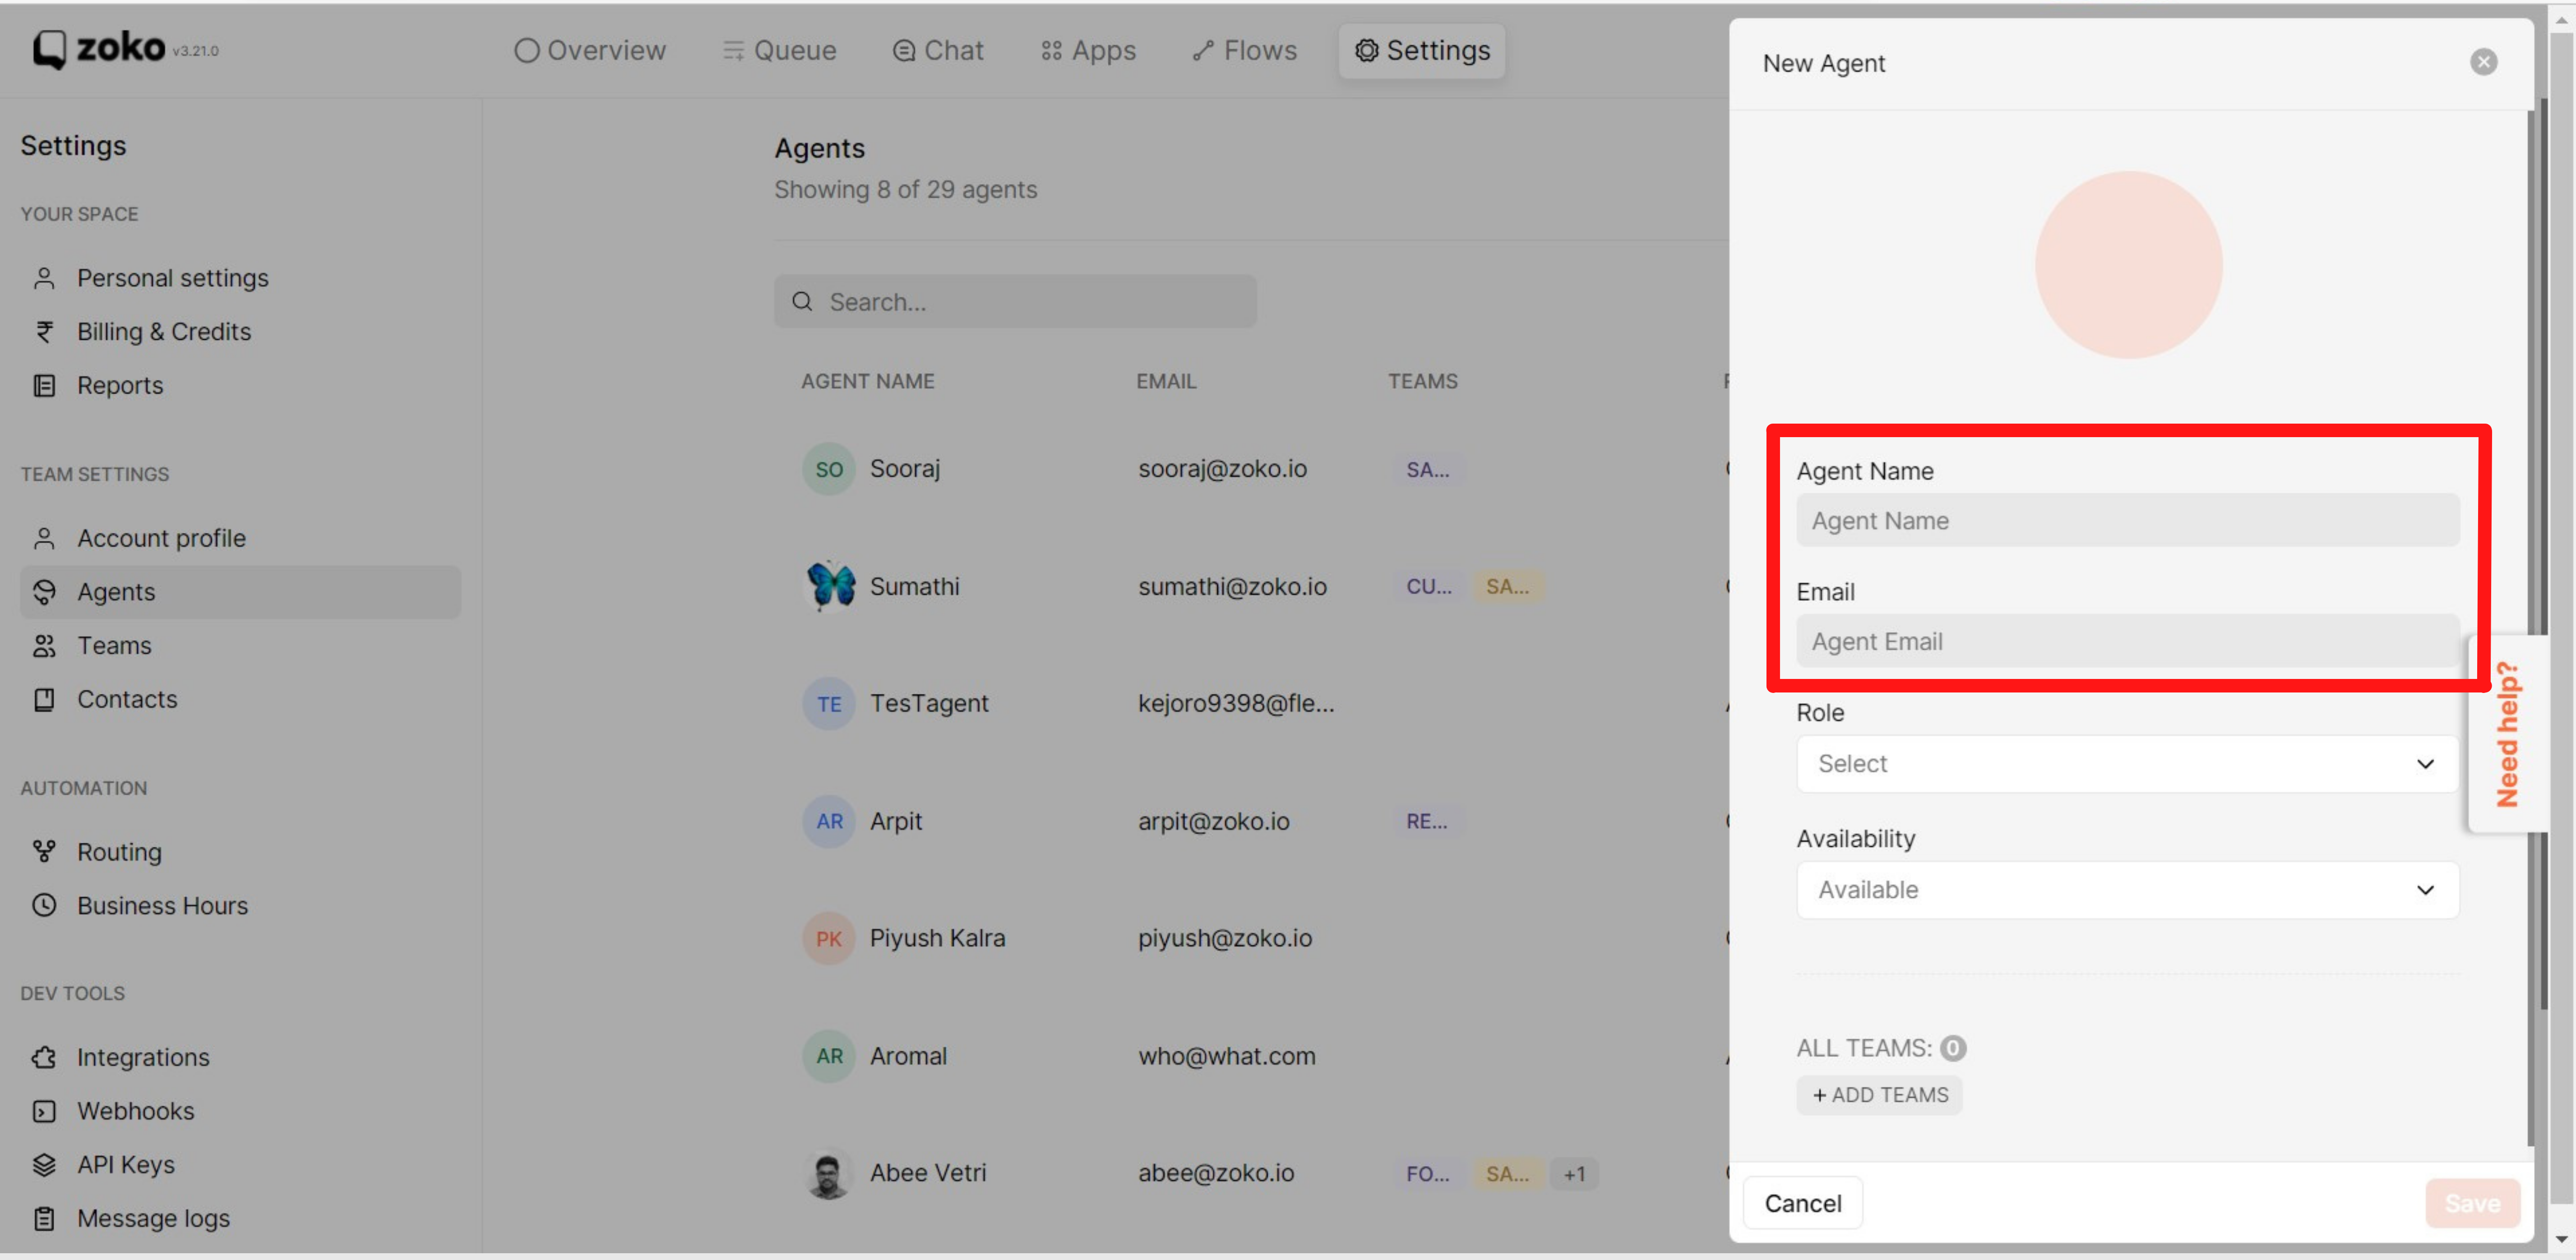The width and height of the screenshot is (2576, 1260).
Task: Switch to the Flows tab
Action: point(1244,50)
